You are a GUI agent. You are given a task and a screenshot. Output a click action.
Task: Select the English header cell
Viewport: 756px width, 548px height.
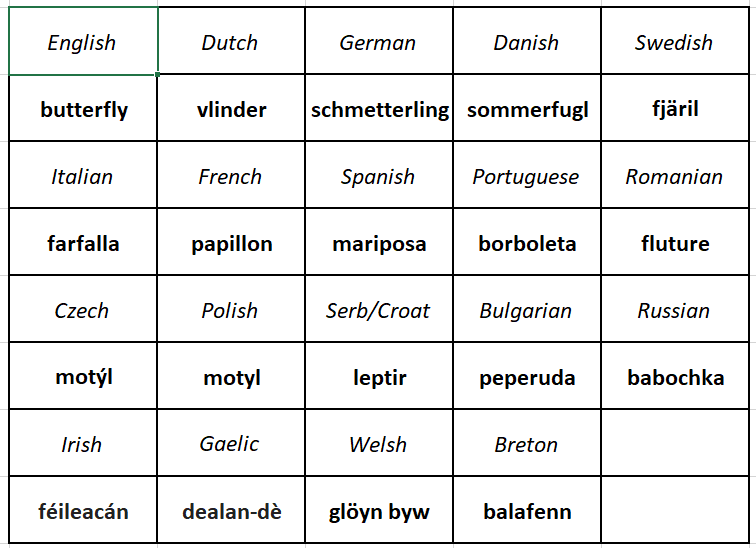click(82, 42)
